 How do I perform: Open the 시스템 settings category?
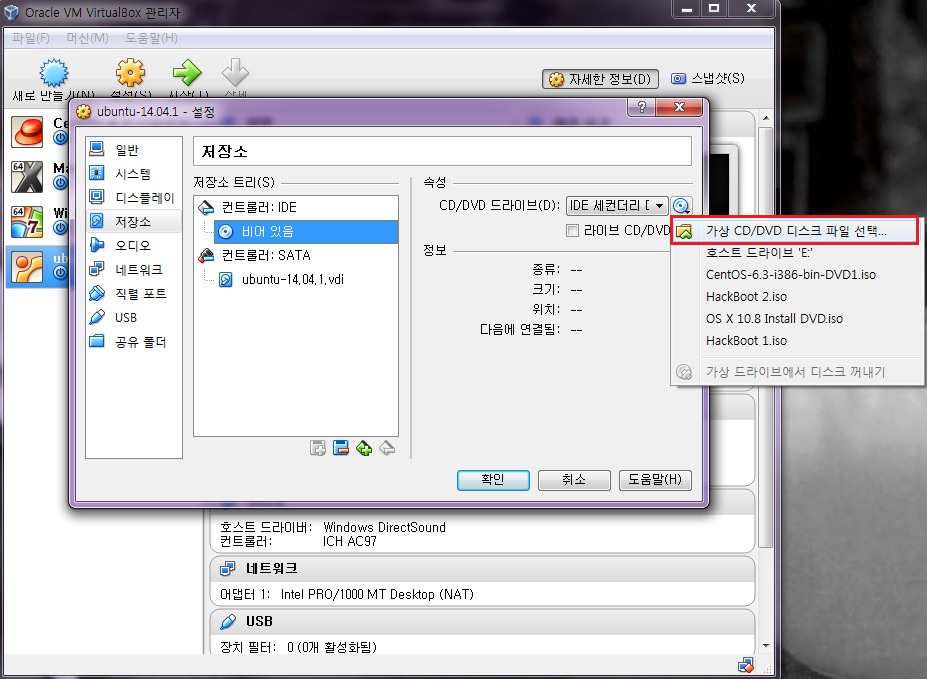tap(133, 174)
